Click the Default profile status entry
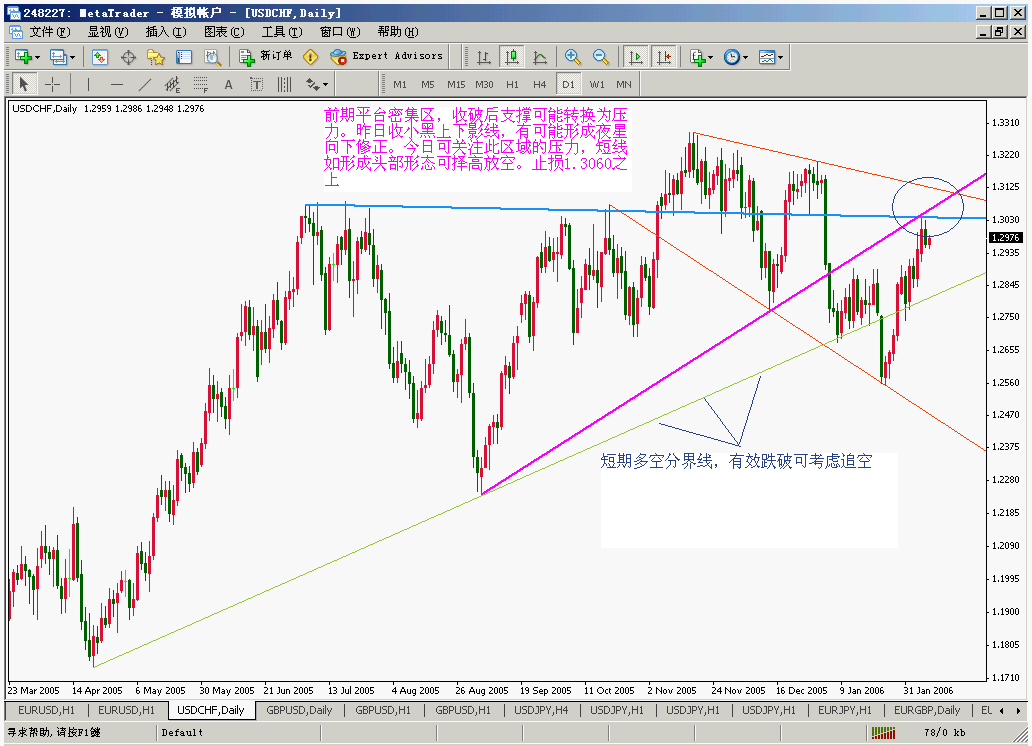The image size is (1032, 746). pos(182,732)
